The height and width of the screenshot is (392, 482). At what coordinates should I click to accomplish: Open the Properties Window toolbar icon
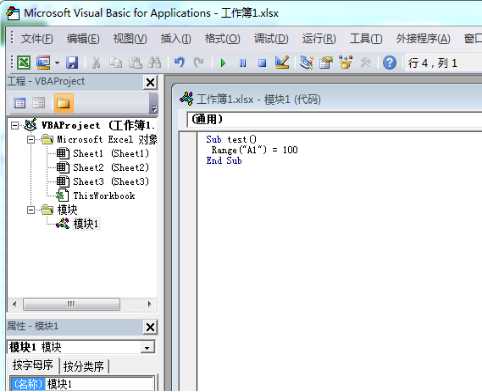[326, 62]
